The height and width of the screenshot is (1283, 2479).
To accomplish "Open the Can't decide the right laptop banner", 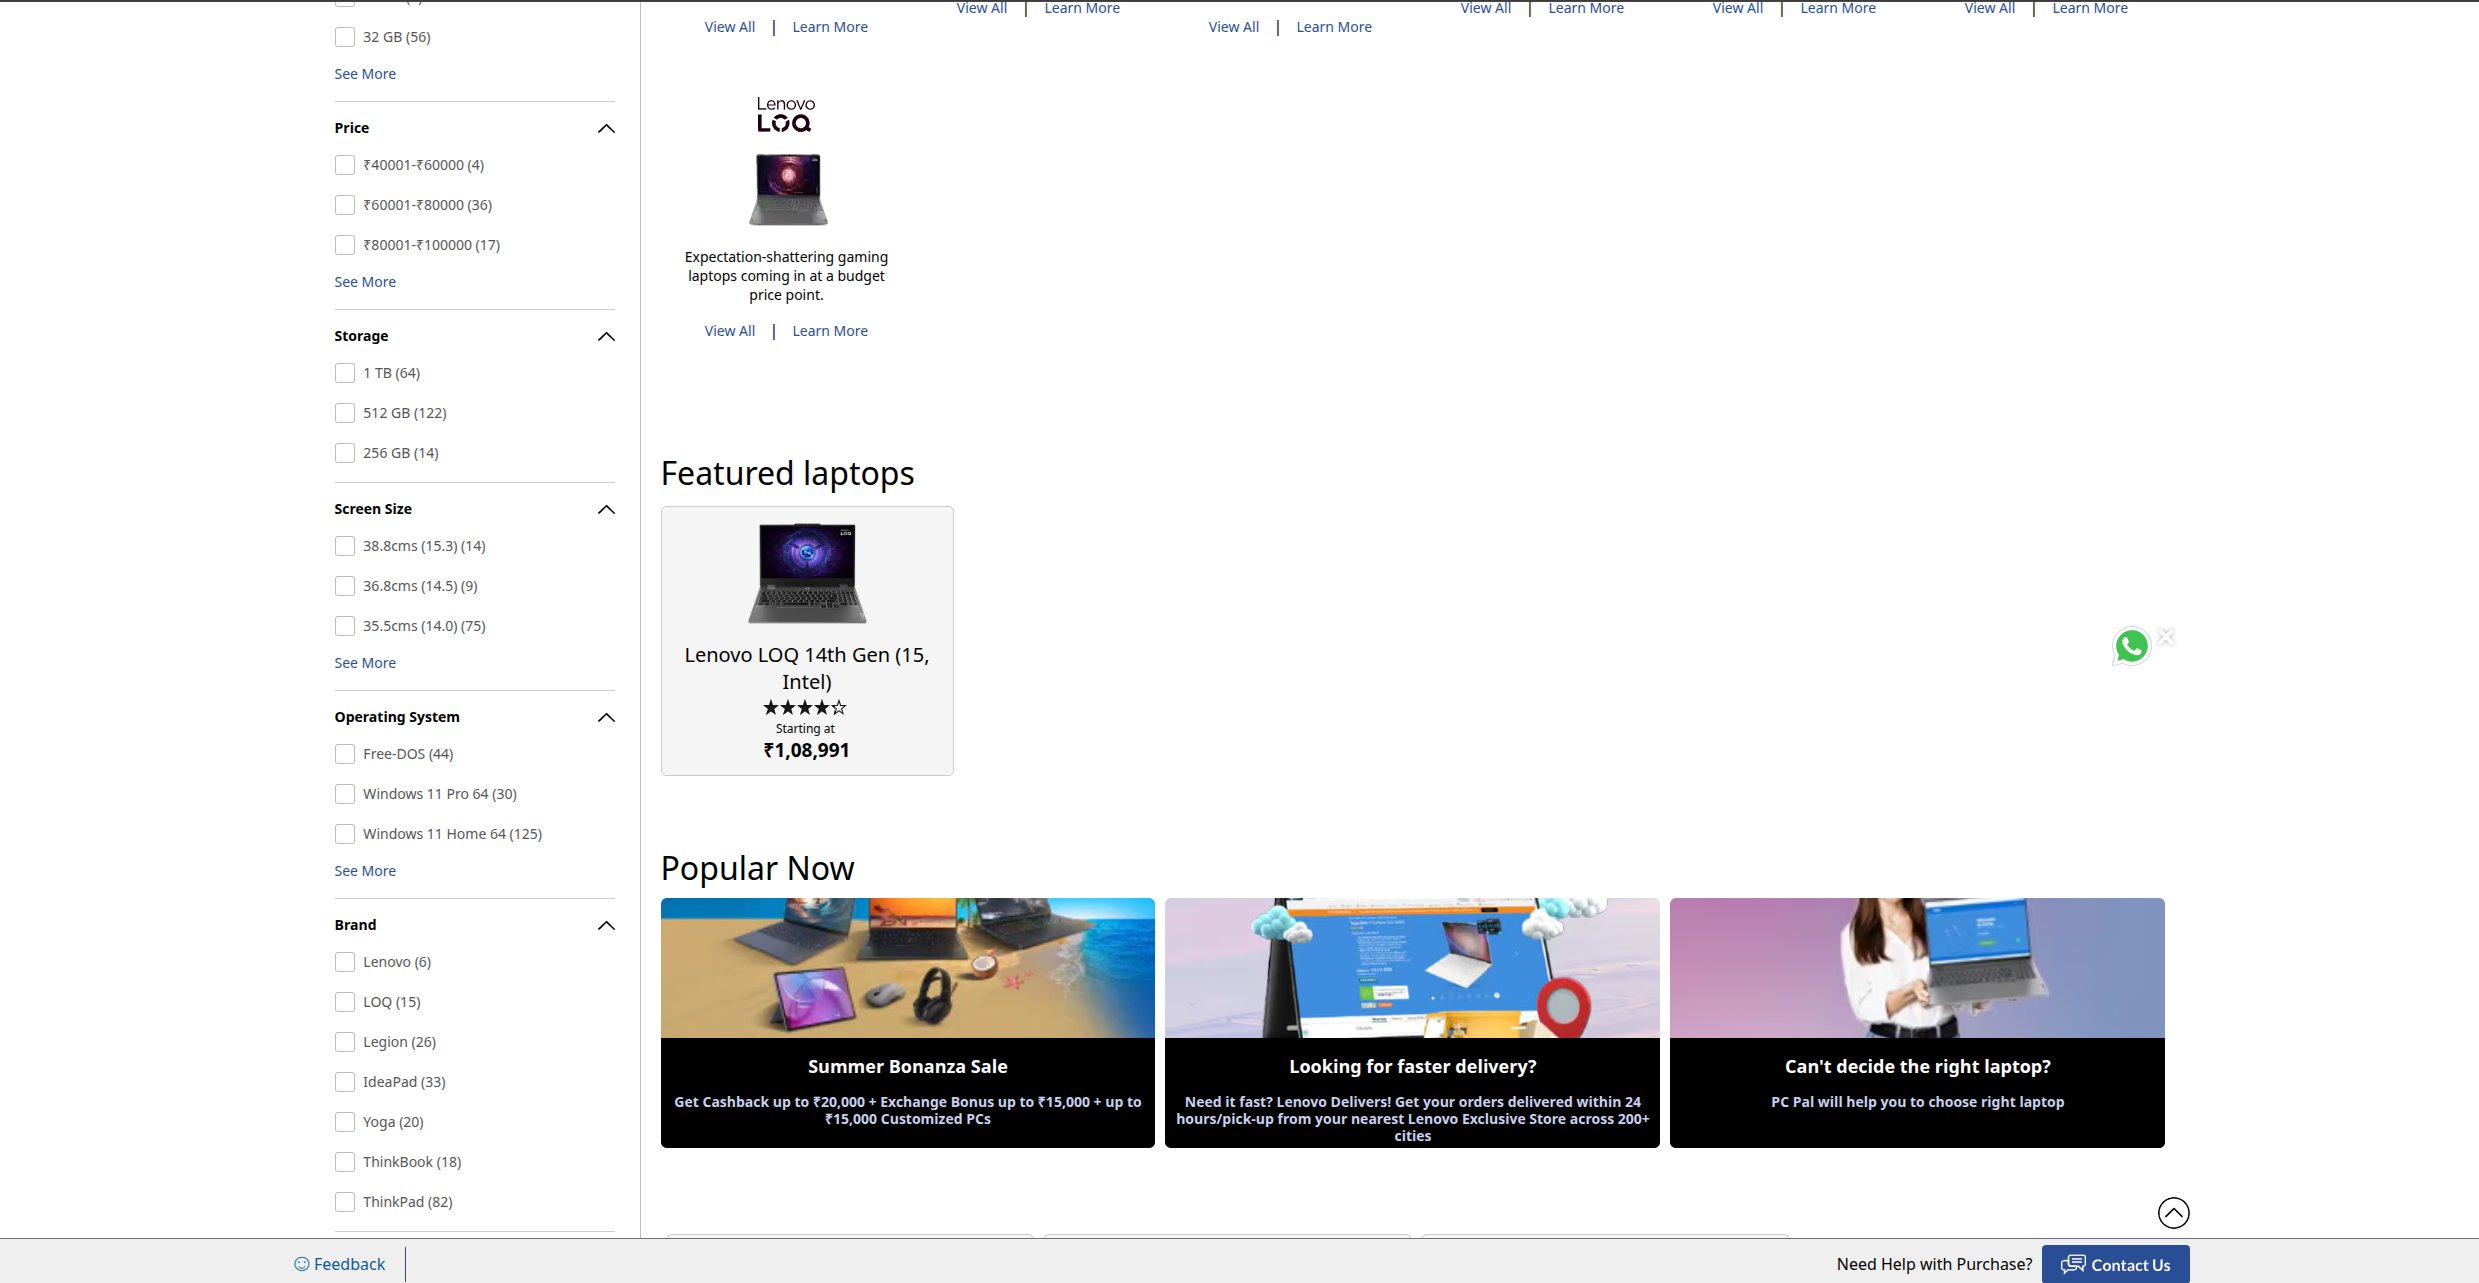I will 1917,1022.
